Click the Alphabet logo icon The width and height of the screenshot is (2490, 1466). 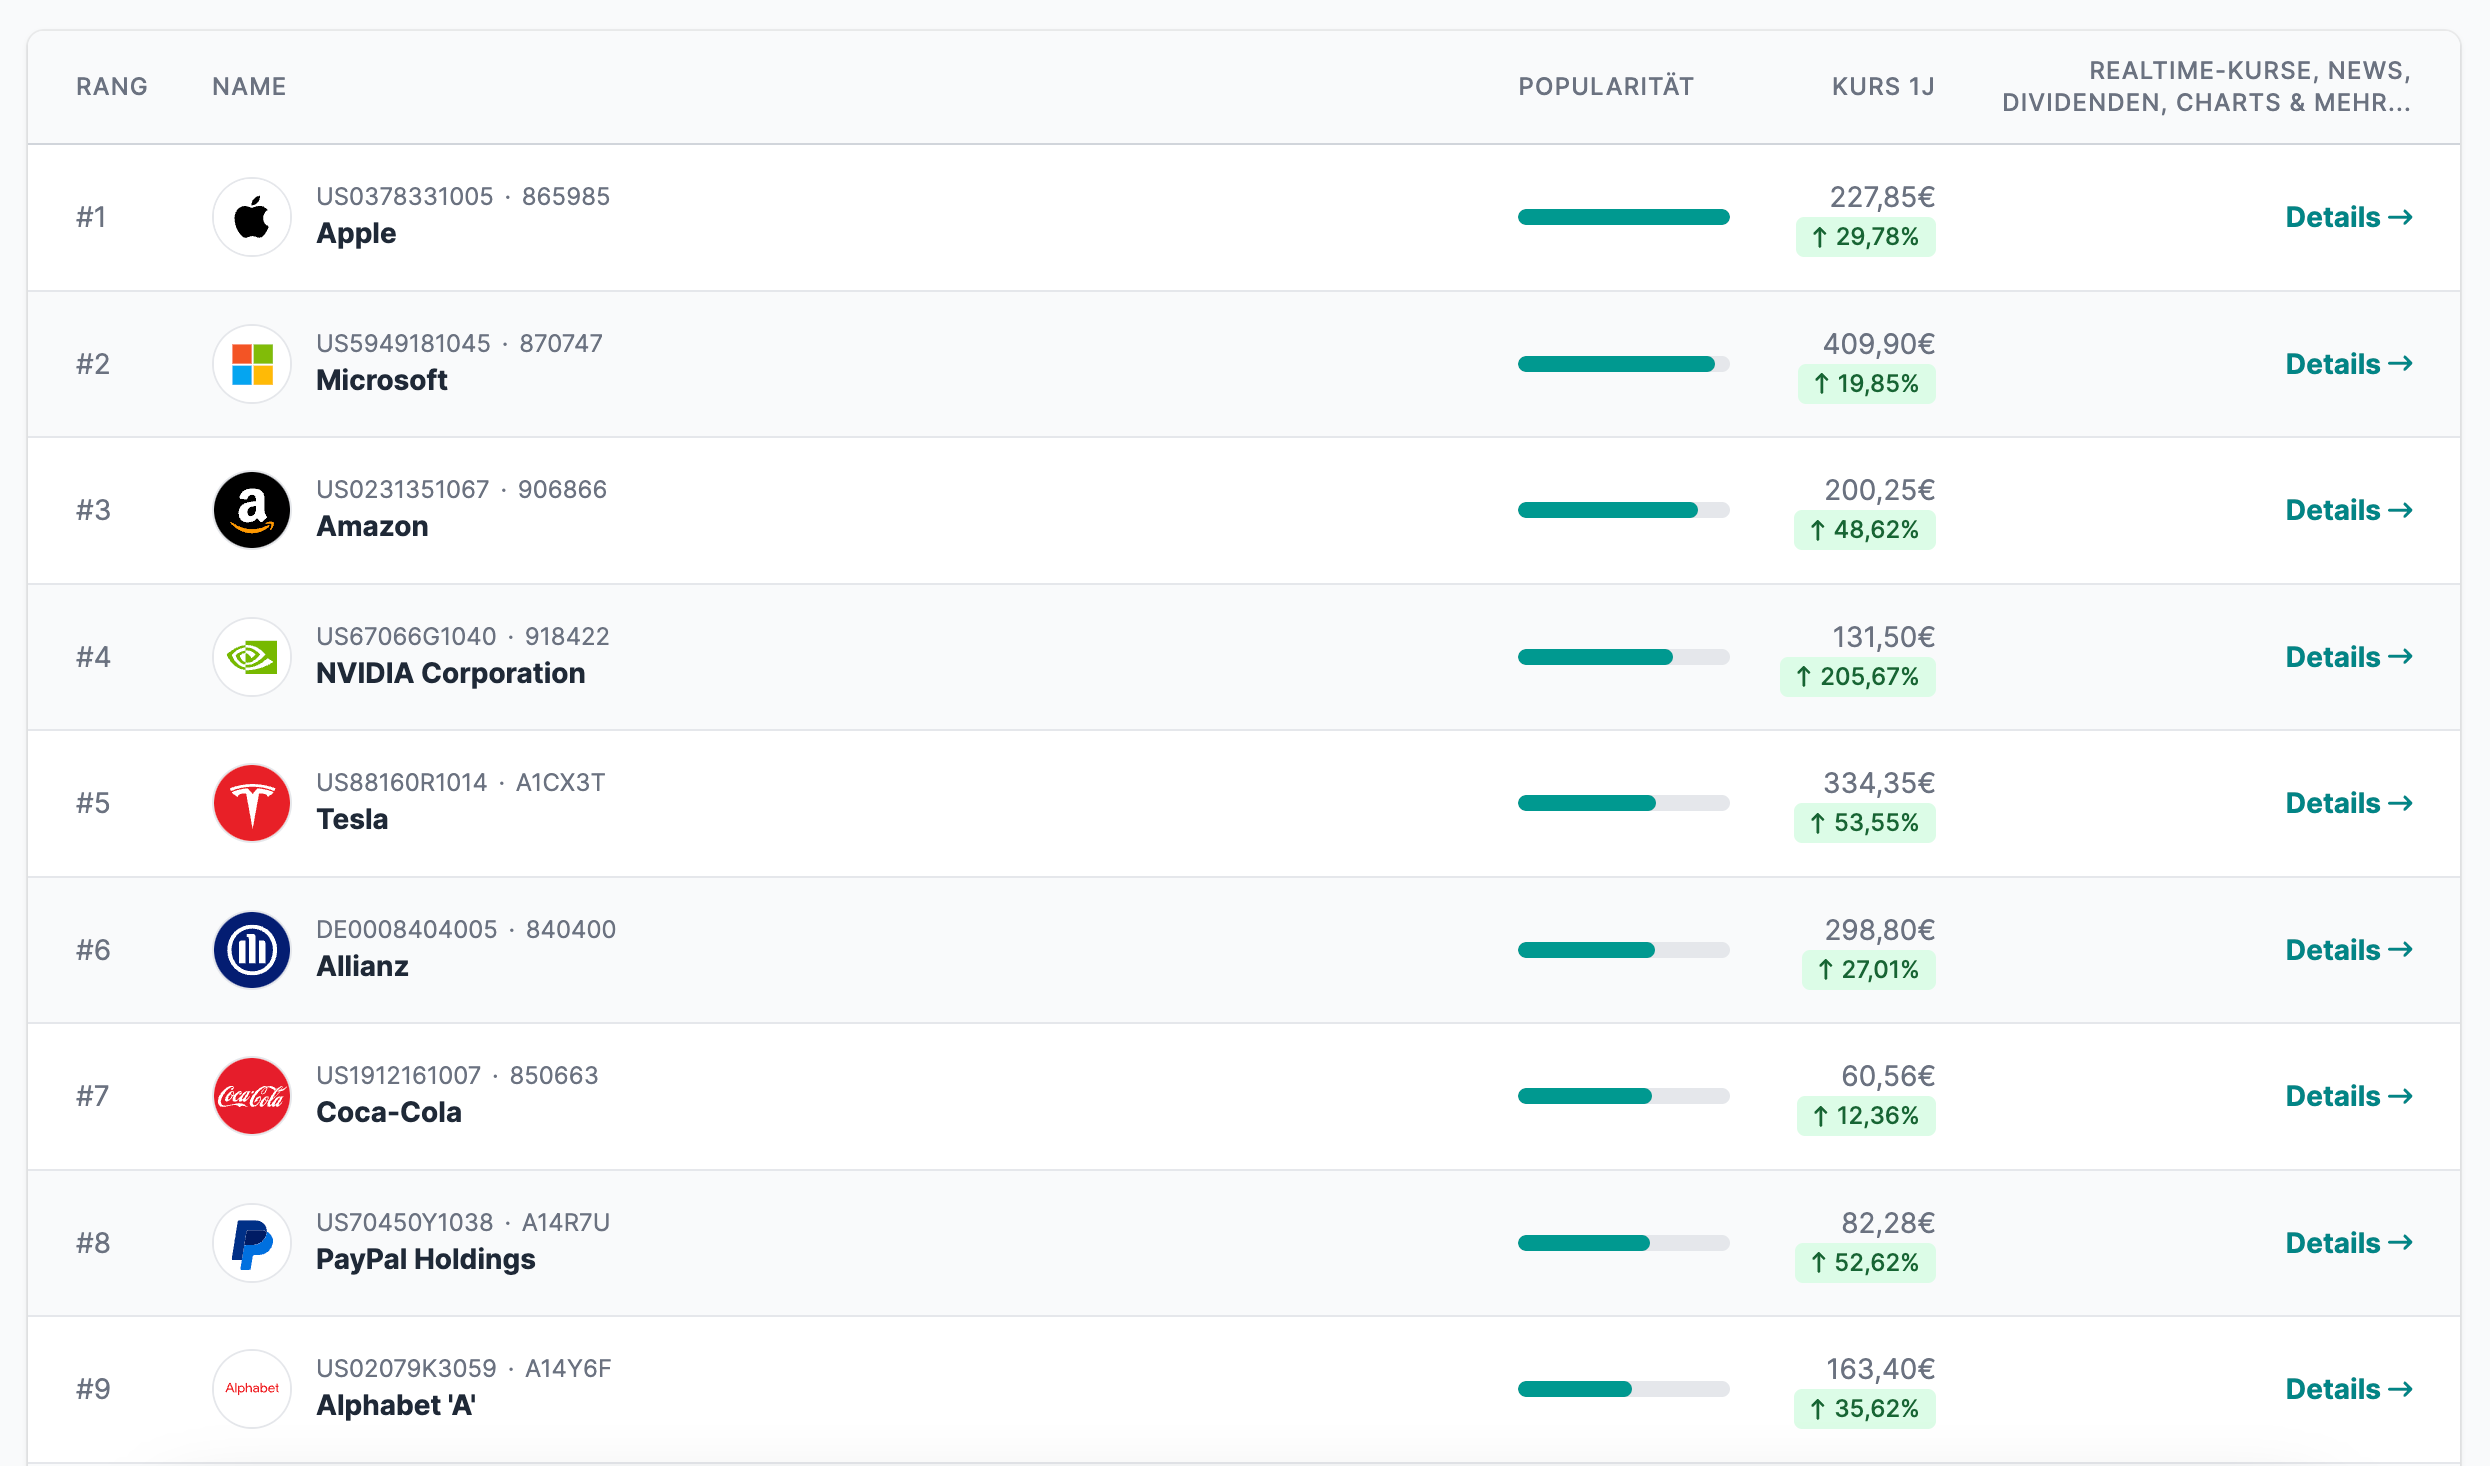[252, 1389]
